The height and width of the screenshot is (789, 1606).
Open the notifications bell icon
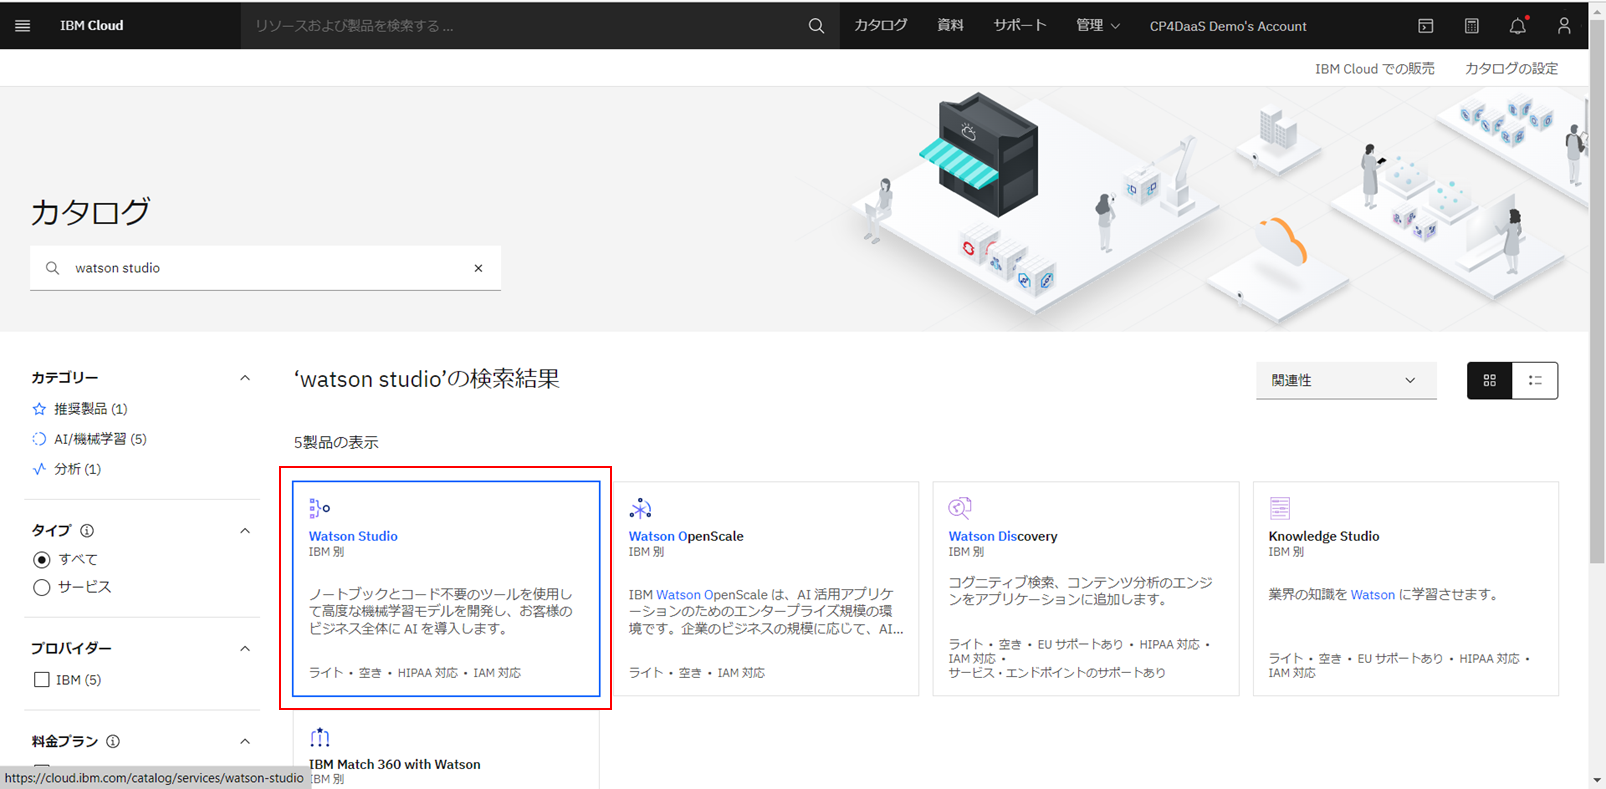coord(1518,26)
